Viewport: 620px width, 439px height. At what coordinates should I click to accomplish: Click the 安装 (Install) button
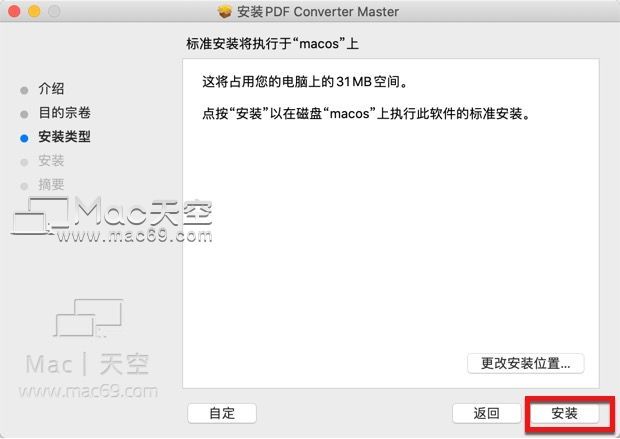coord(564,413)
